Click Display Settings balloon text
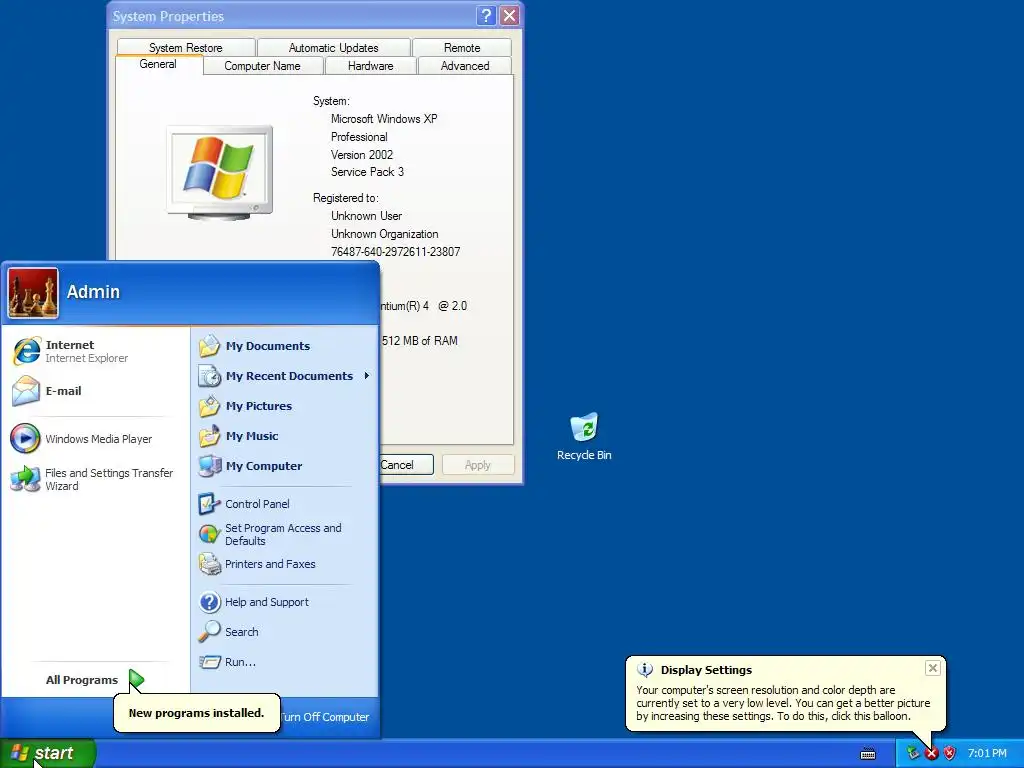The width and height of the screenshot is (1024, 768). (783, 703)
